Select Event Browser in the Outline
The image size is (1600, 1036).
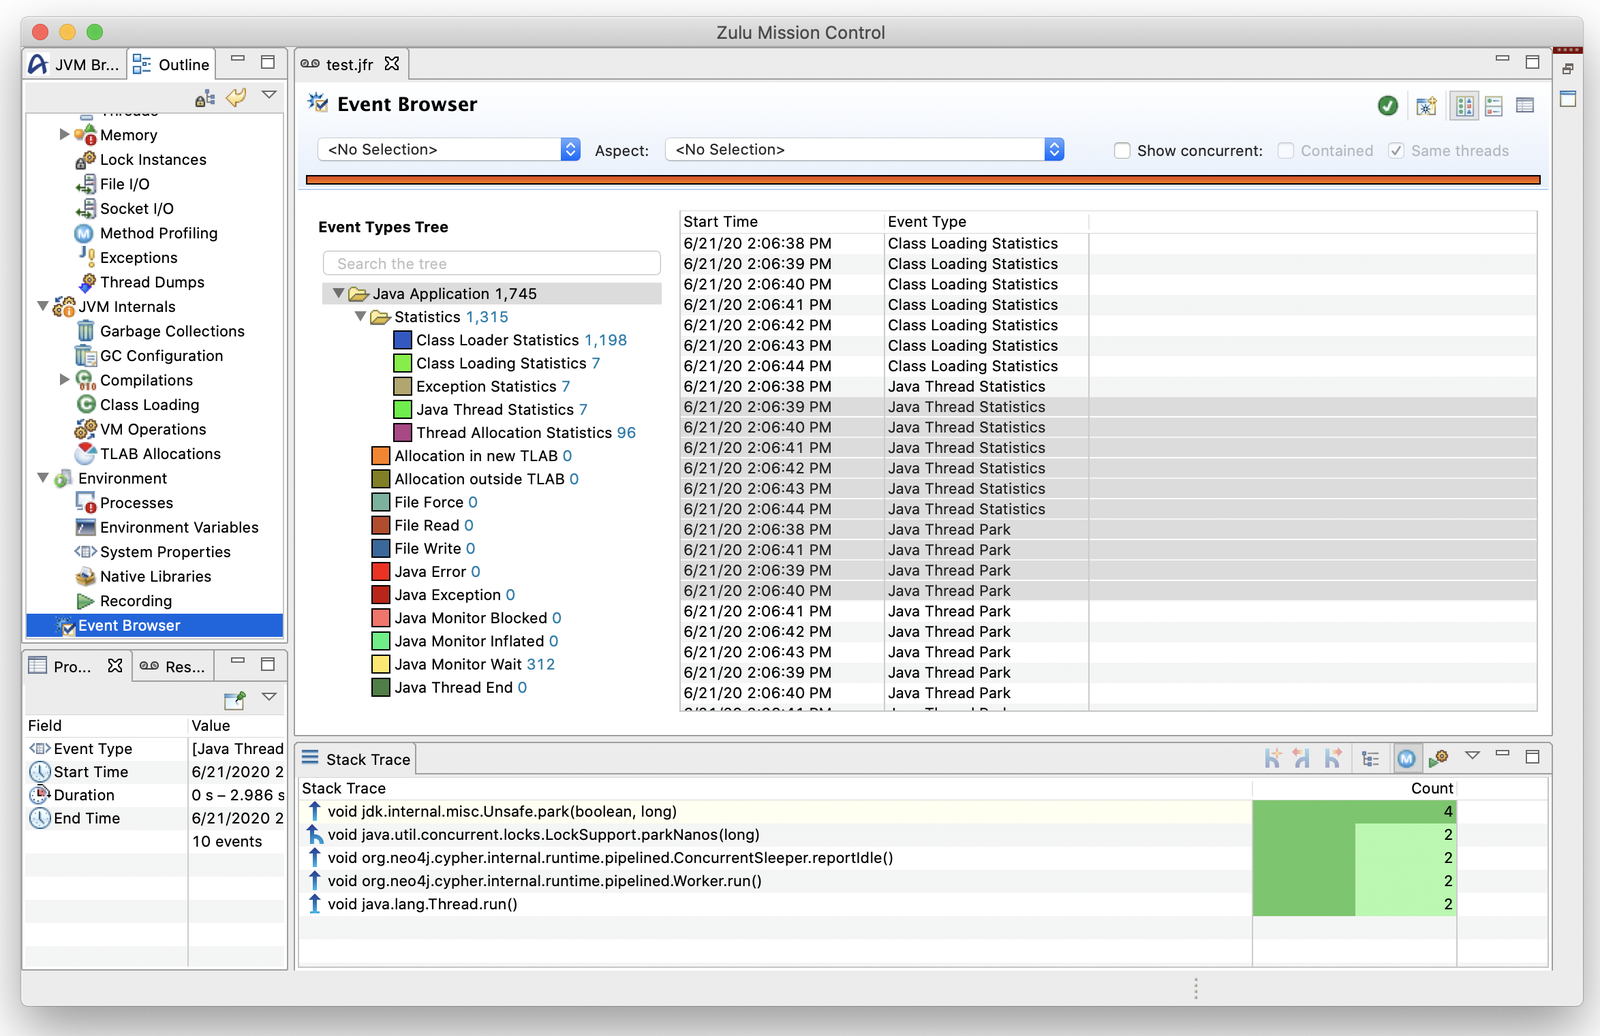(155, 625)
